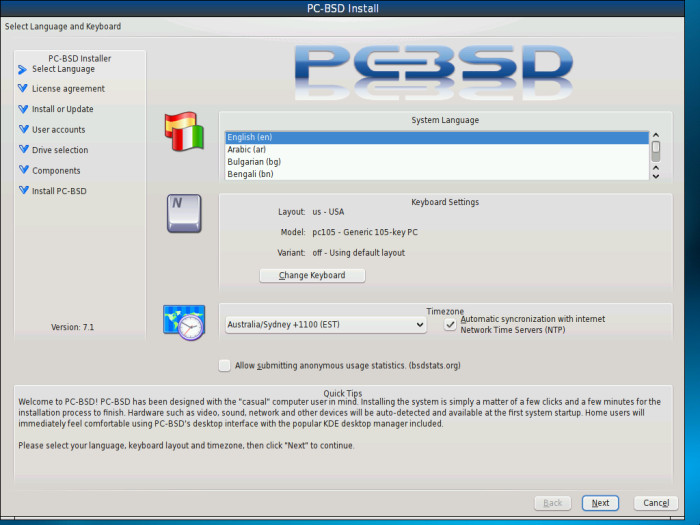Enable anonymous usage statistics checkbox
Viewport: 700px width, 525px height.
(224, 365)
